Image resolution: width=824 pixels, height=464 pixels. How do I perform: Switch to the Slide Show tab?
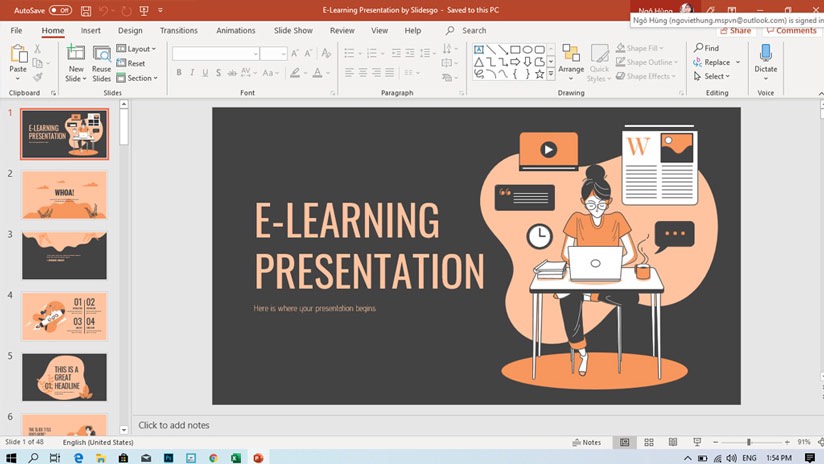point(293,30)
